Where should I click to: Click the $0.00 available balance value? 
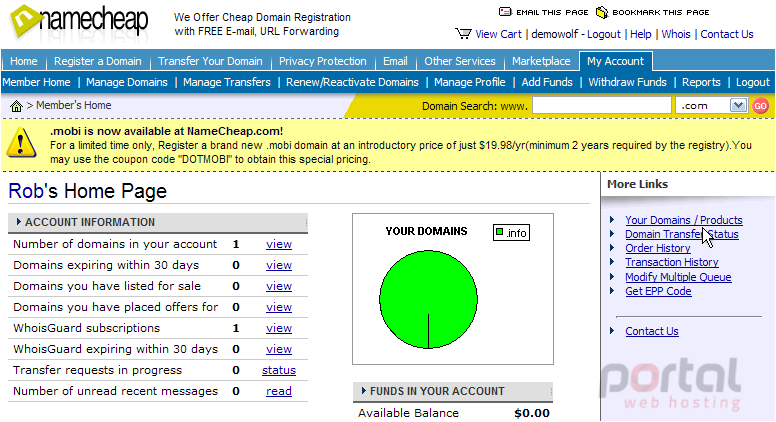(x=532, y=413)
